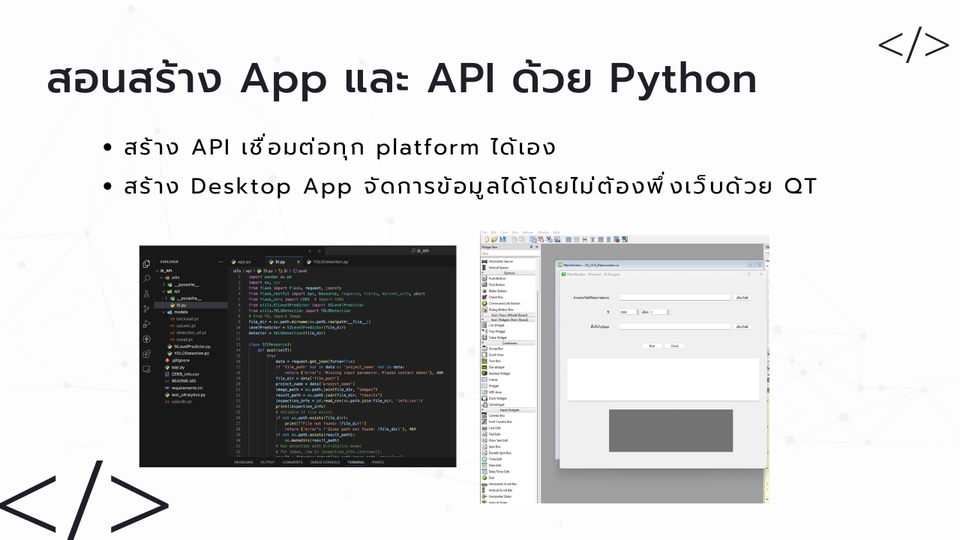Click the Save icon in Qt Designer toolbar
This screenshot has height=540, width=960.
coord(503,239)
